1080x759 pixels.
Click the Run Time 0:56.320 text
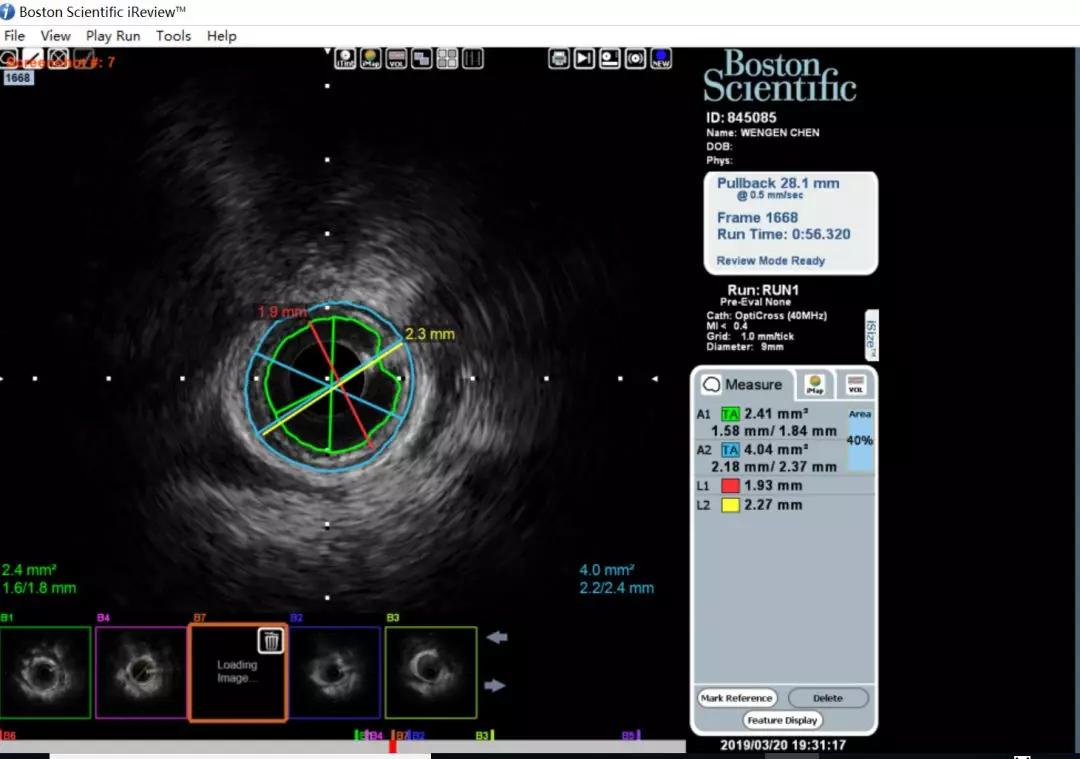coord(784,234)
